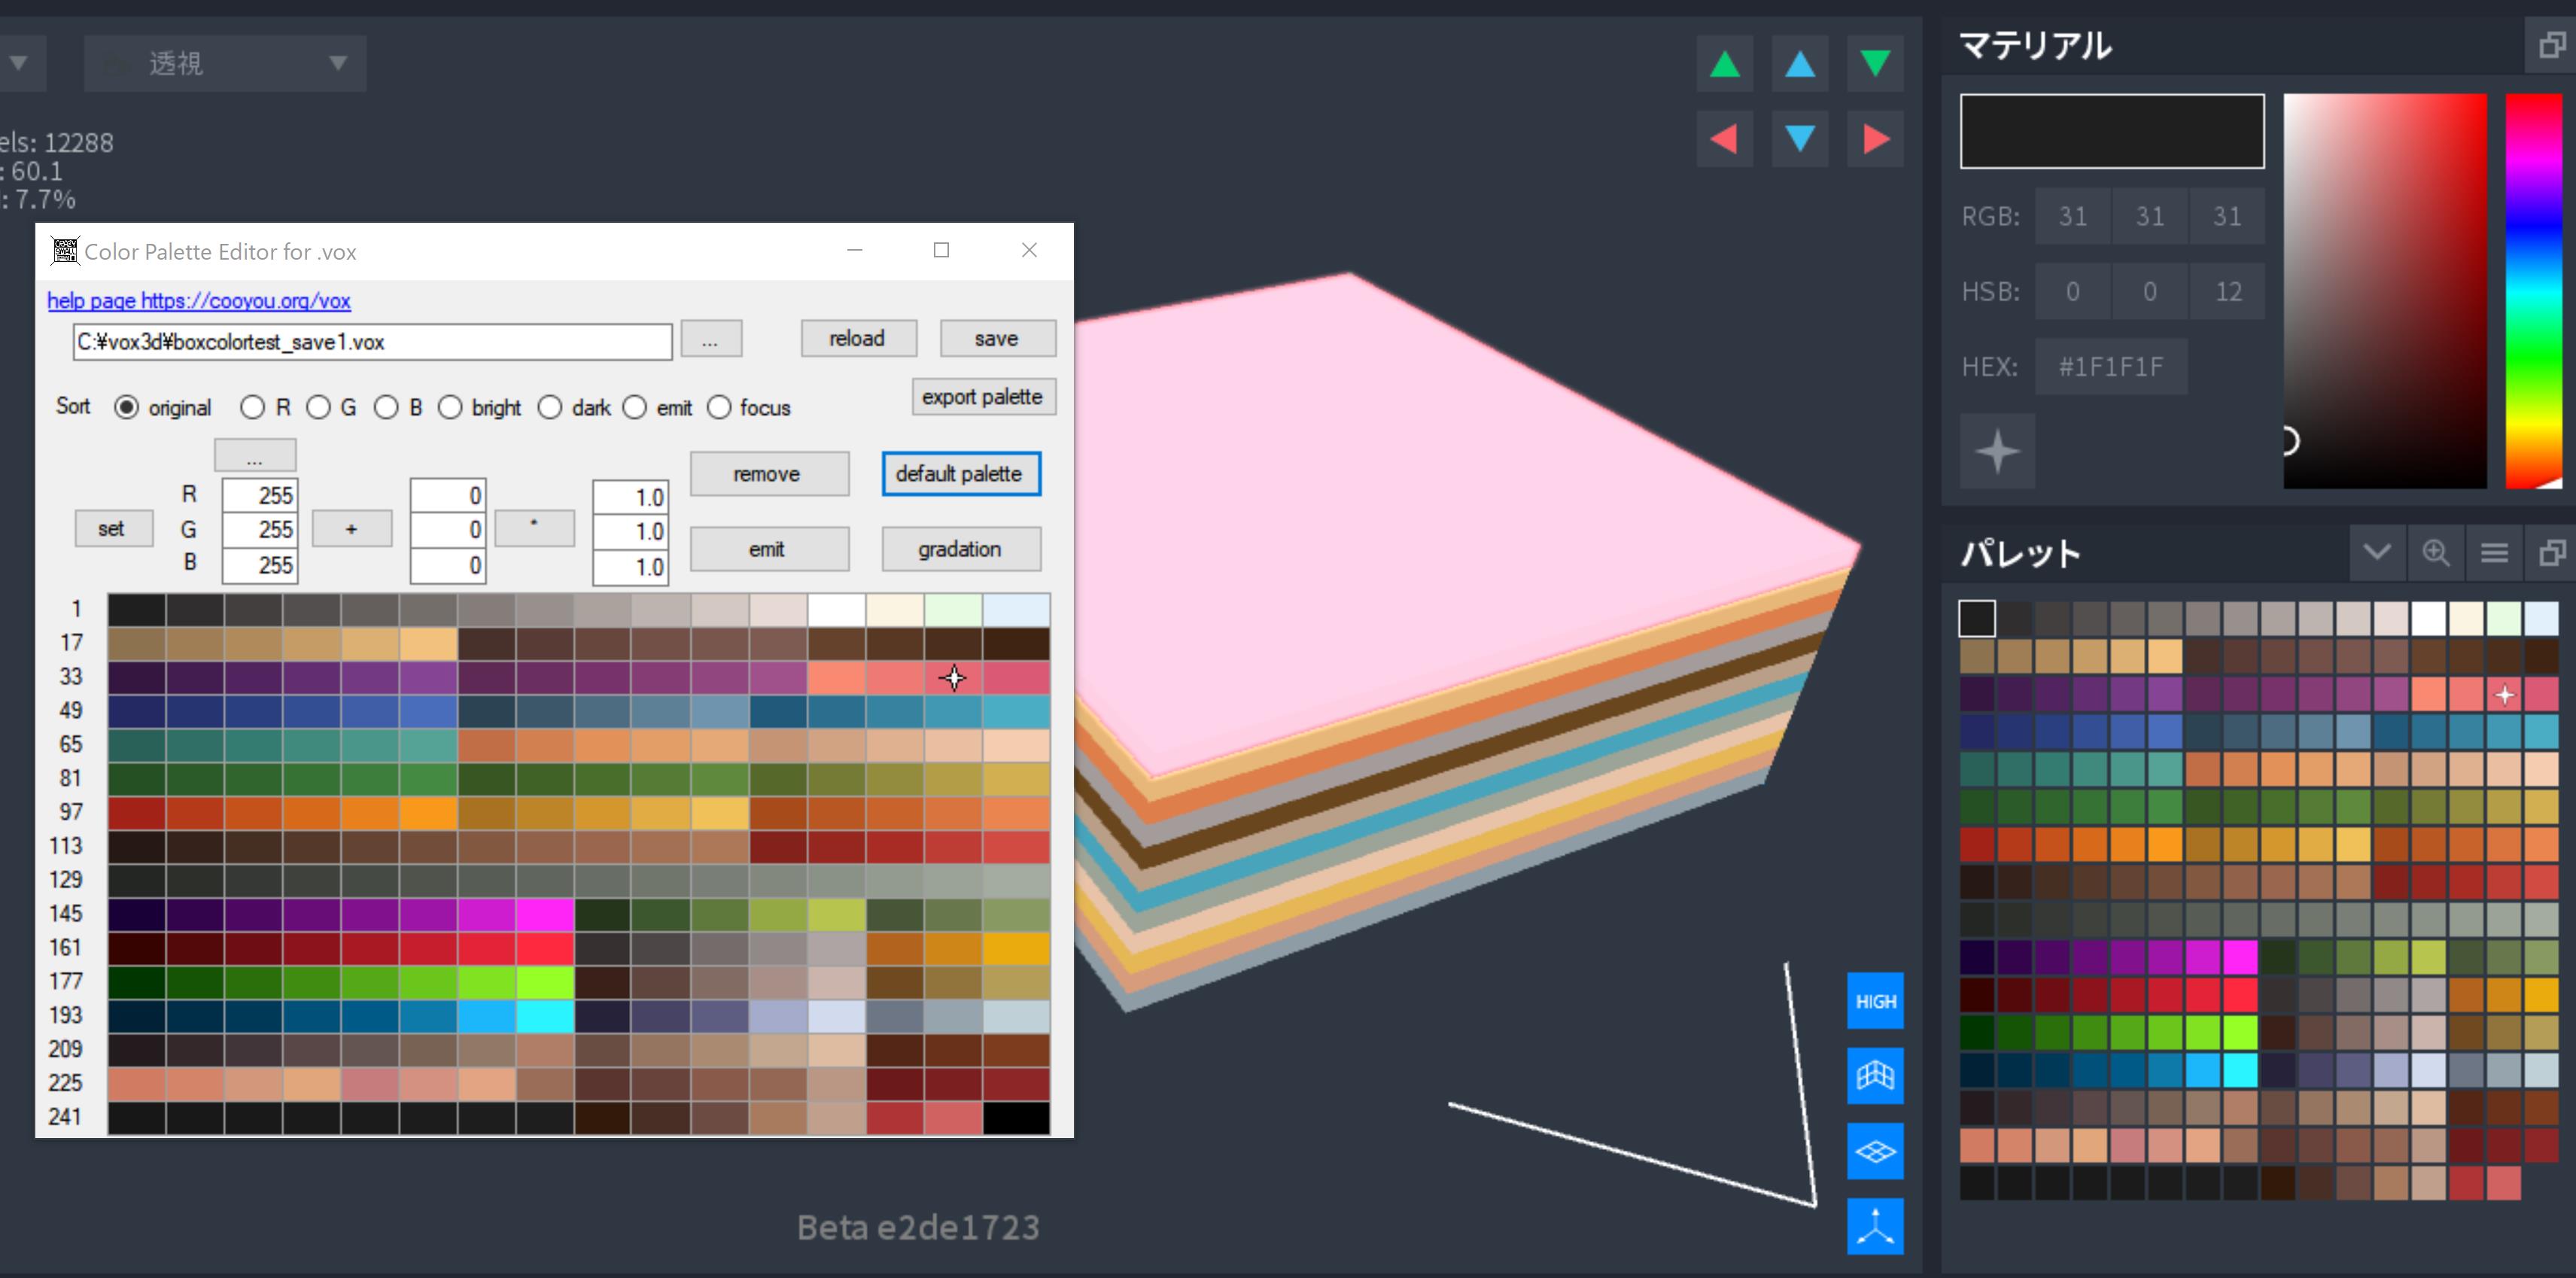Click the blue wireframe grid view icon

(x=1875, y=1076)
